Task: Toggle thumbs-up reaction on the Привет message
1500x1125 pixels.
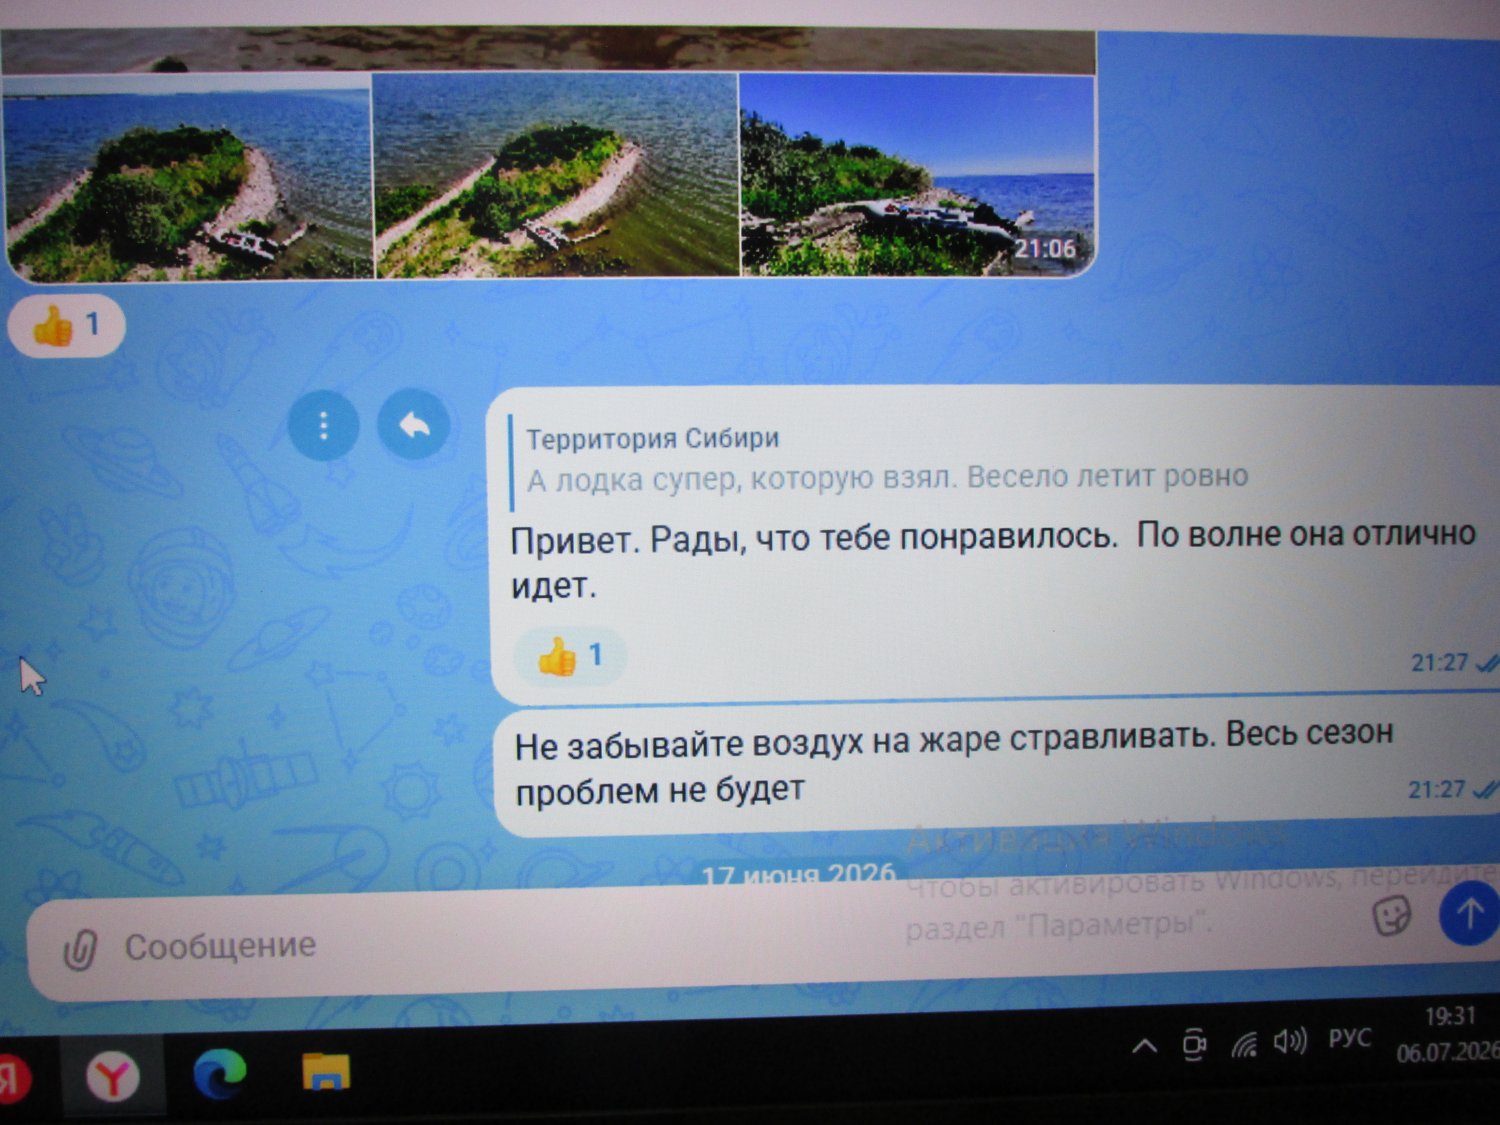Action: coord(570,656)
